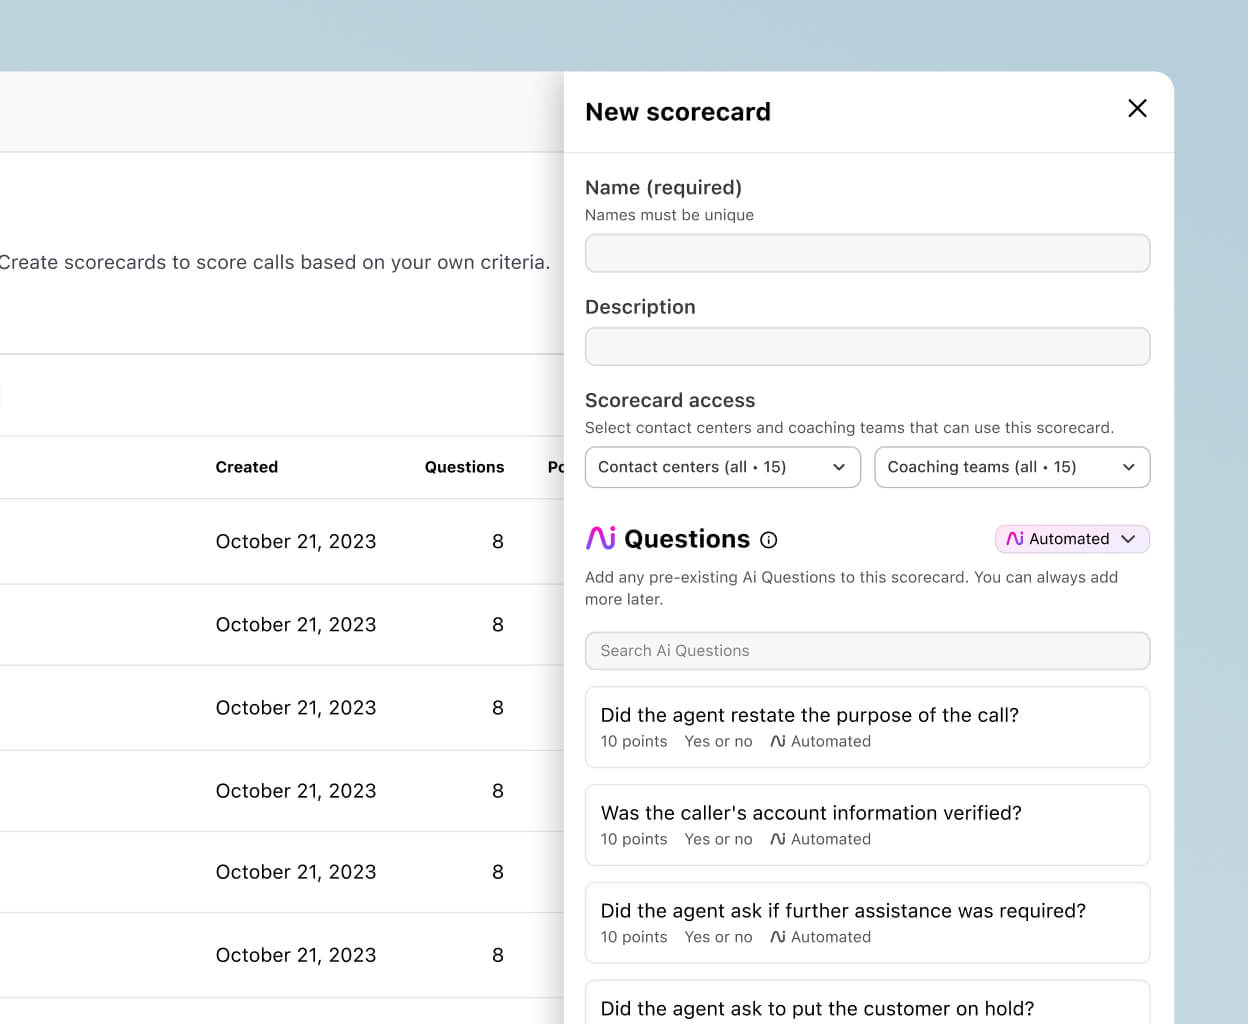The width and height of the screenshot is (1248, 1024).
Task: Select the question about restating the call purpose
Action: pos(867,726)
